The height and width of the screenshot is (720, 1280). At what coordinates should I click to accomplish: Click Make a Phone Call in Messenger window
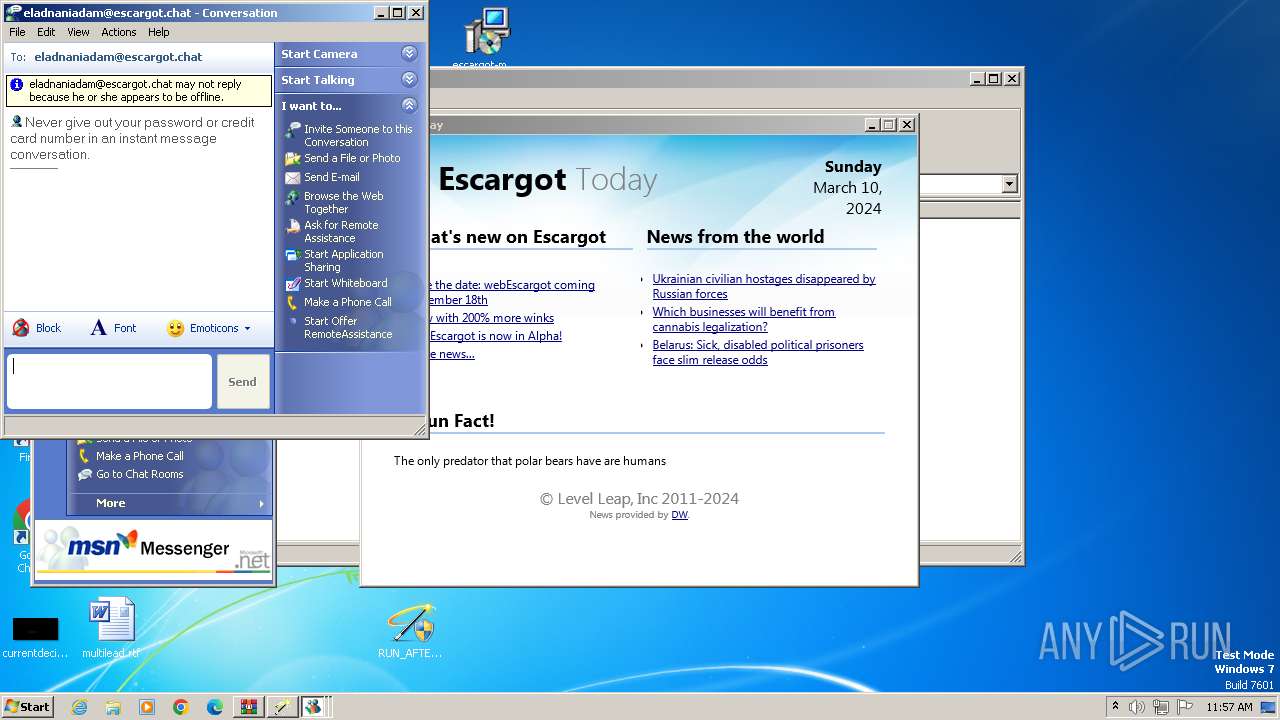[139, 456]
